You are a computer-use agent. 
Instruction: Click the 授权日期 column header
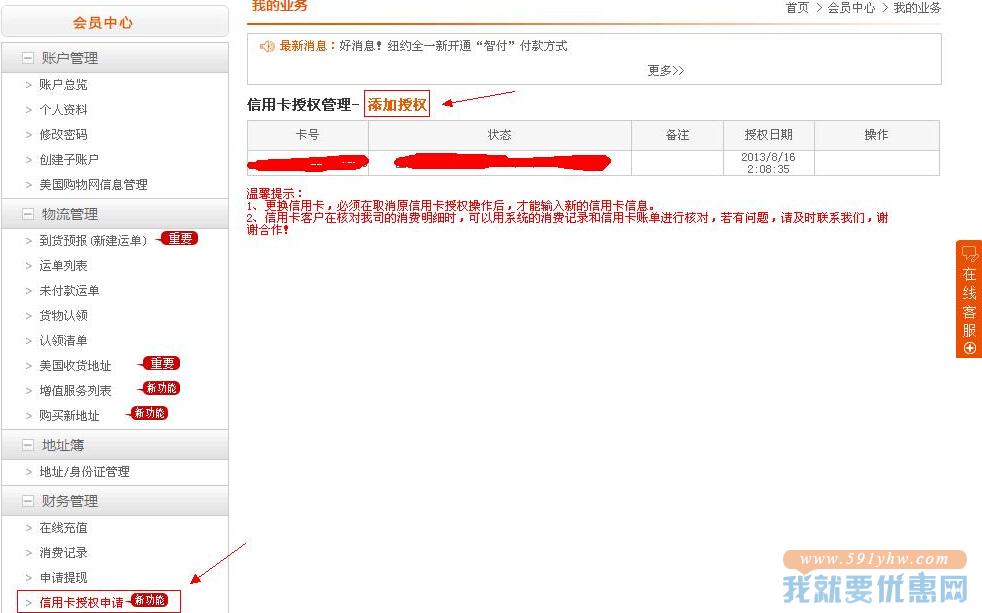pos(768,135)
